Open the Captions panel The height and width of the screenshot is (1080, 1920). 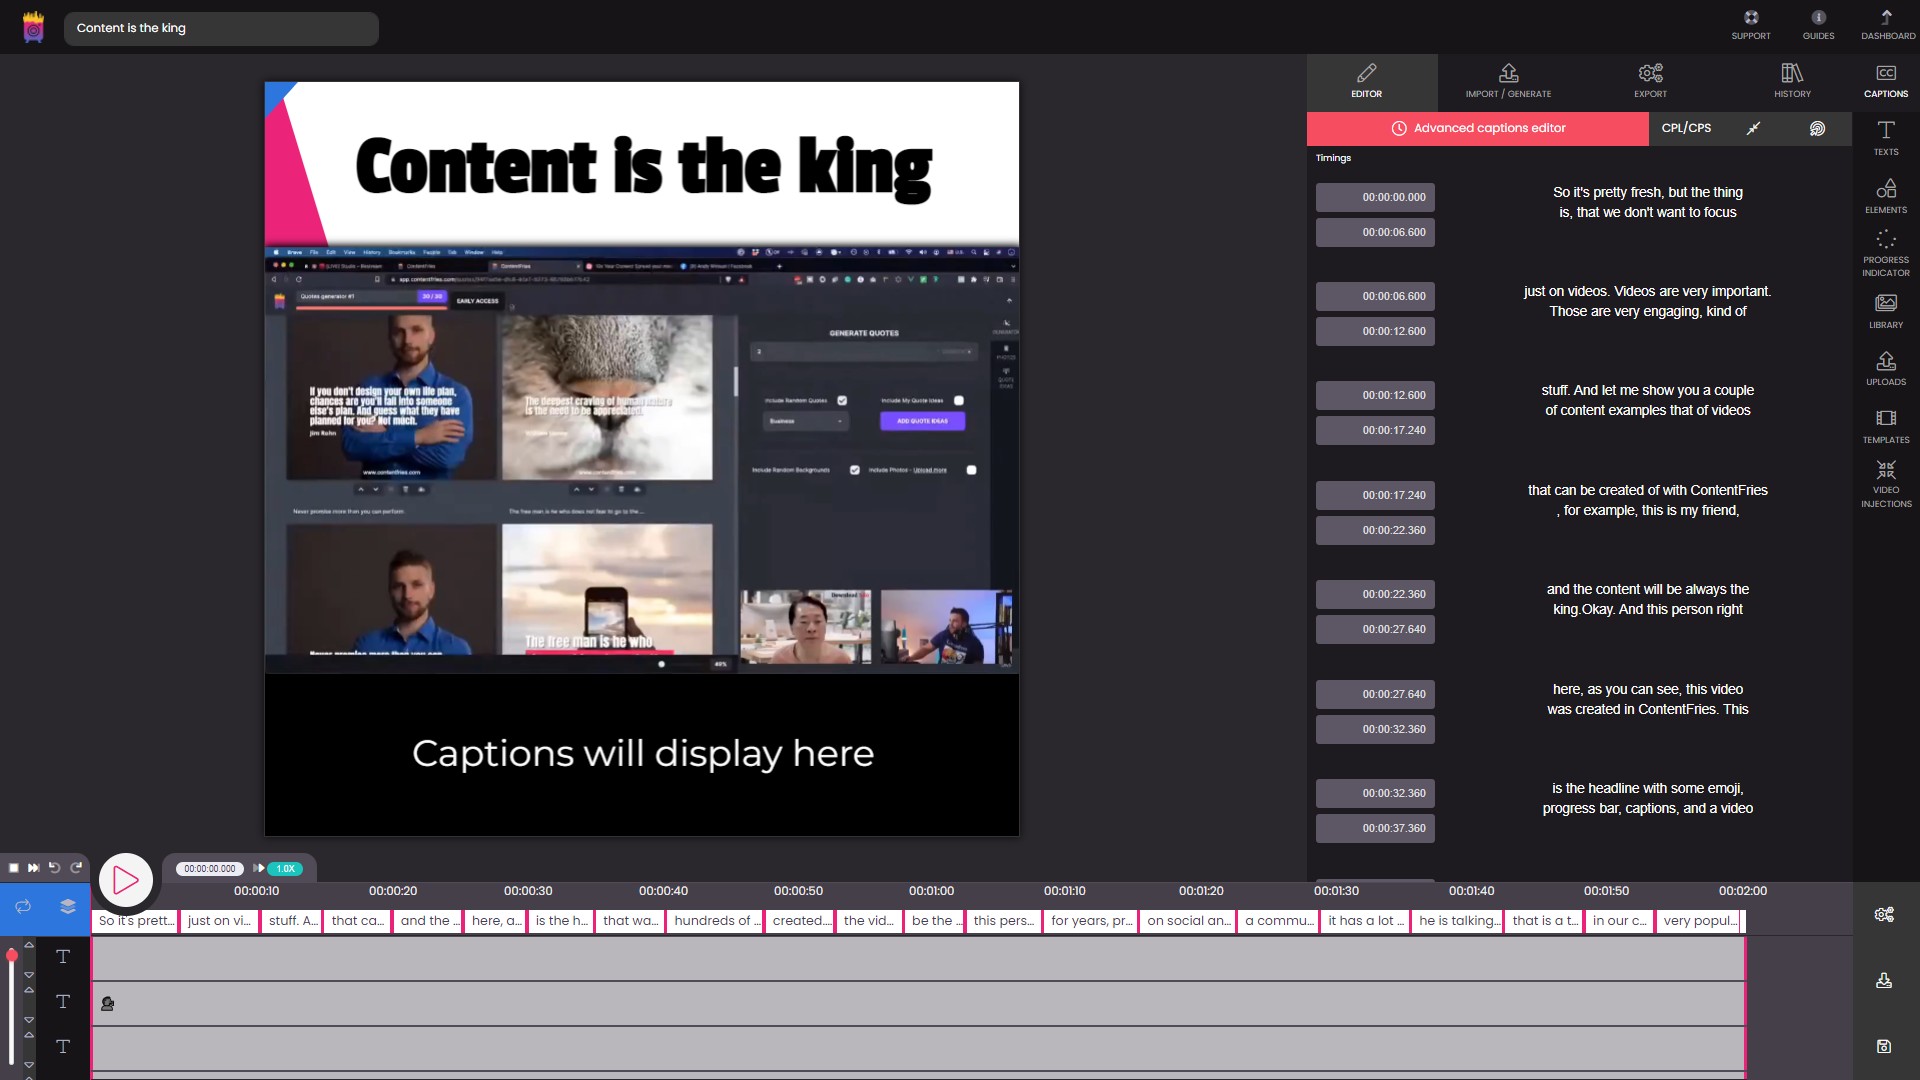pos(1885,80)
